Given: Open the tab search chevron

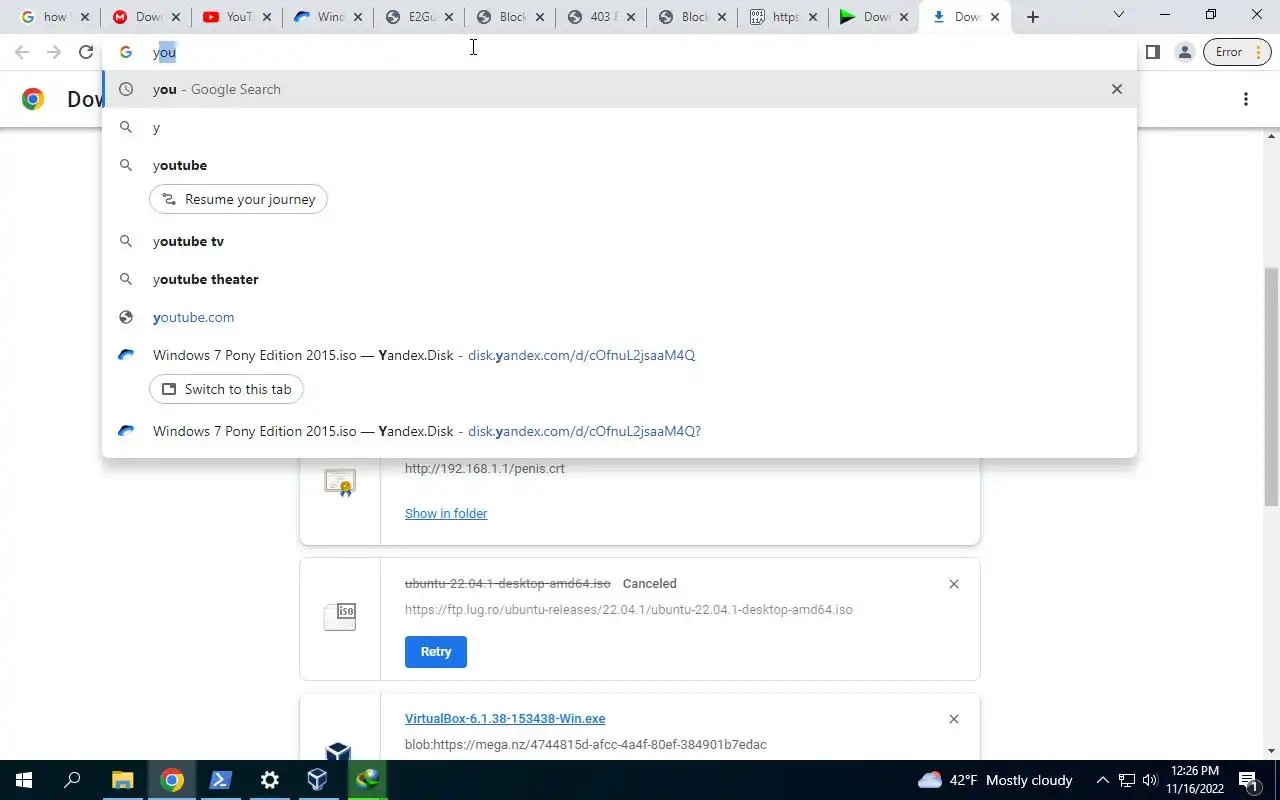Looking at the screenshot, I should coord(1119,15).
